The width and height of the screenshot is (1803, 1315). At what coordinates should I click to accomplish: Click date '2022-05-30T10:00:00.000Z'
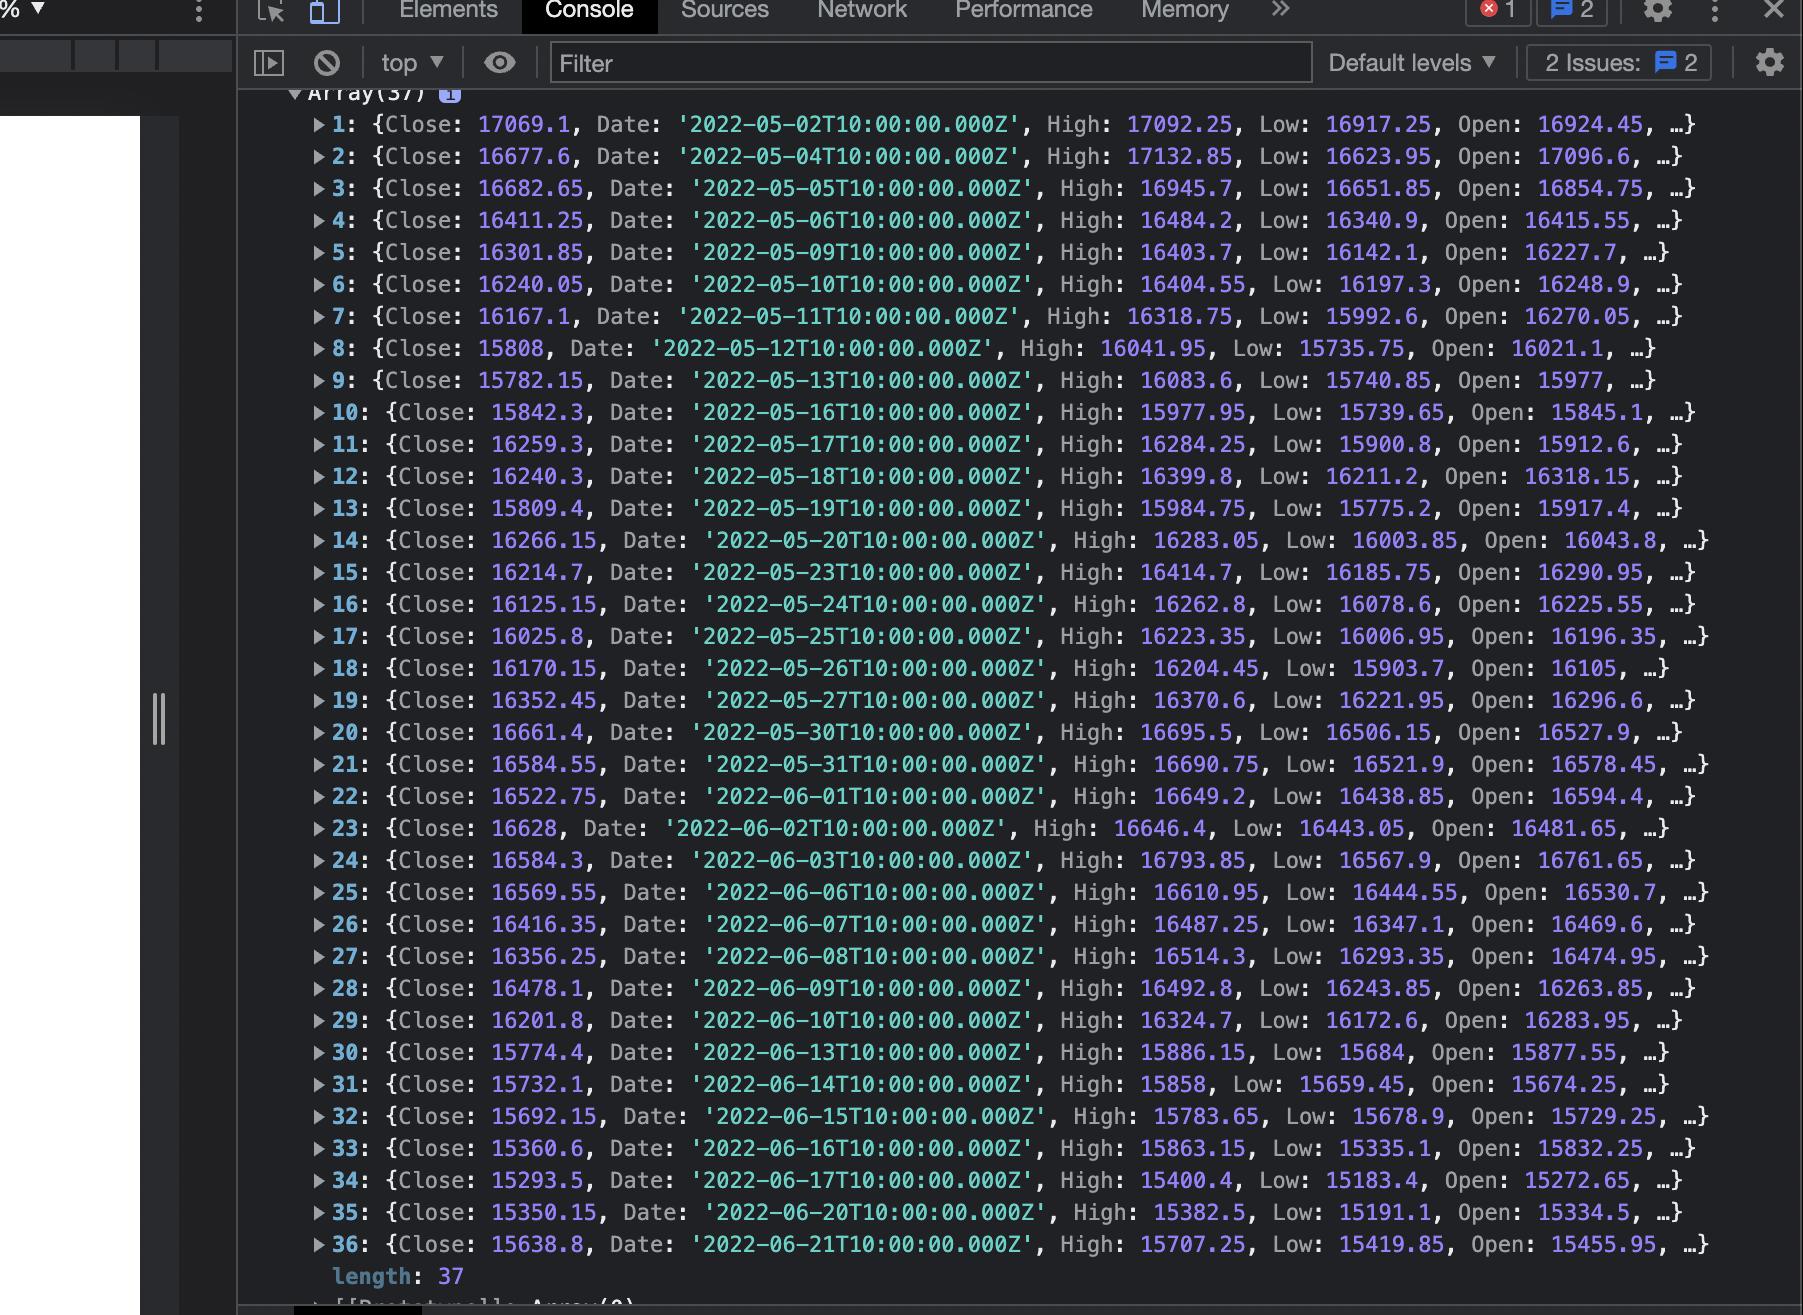click(861, 733)
